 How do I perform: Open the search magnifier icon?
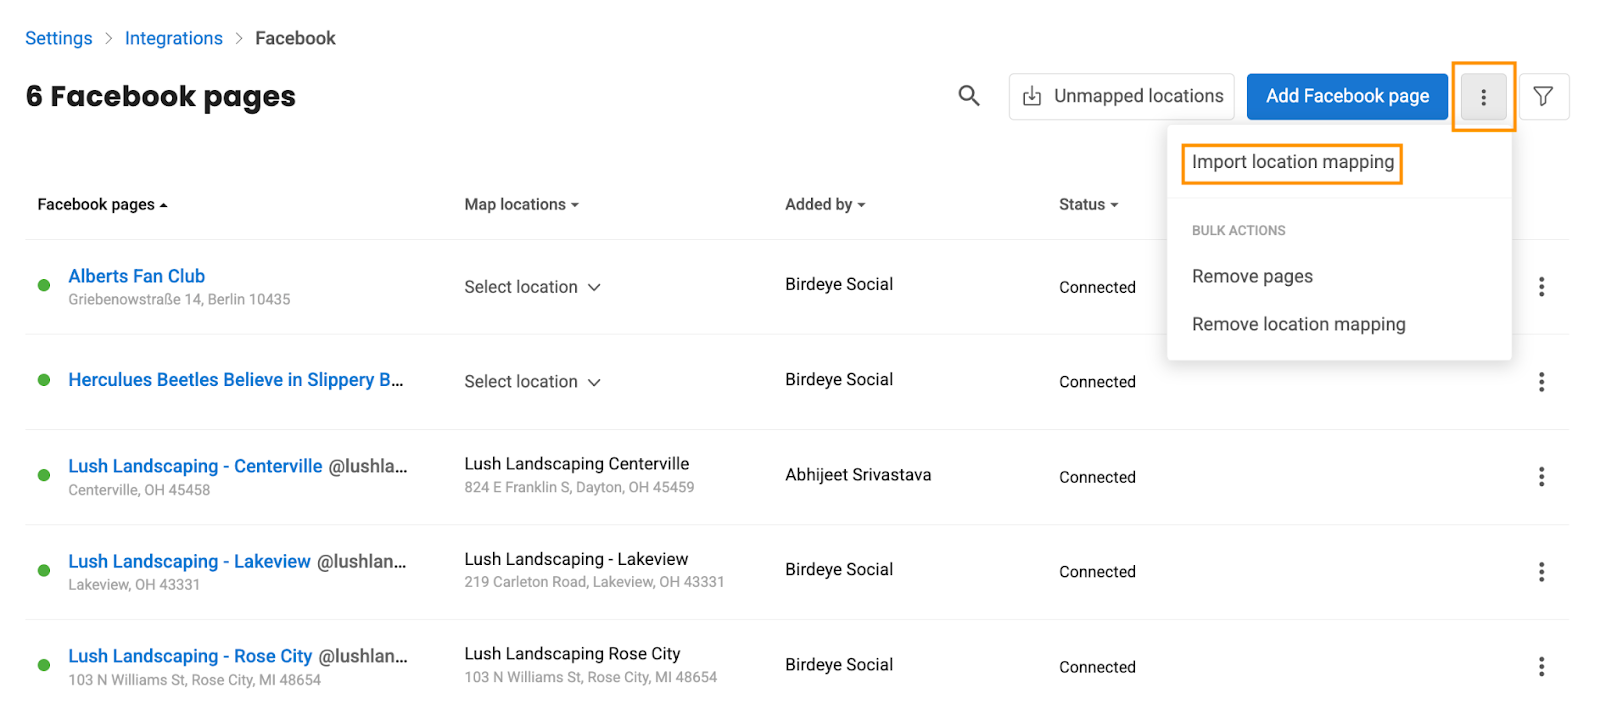[x=968, y=96]
